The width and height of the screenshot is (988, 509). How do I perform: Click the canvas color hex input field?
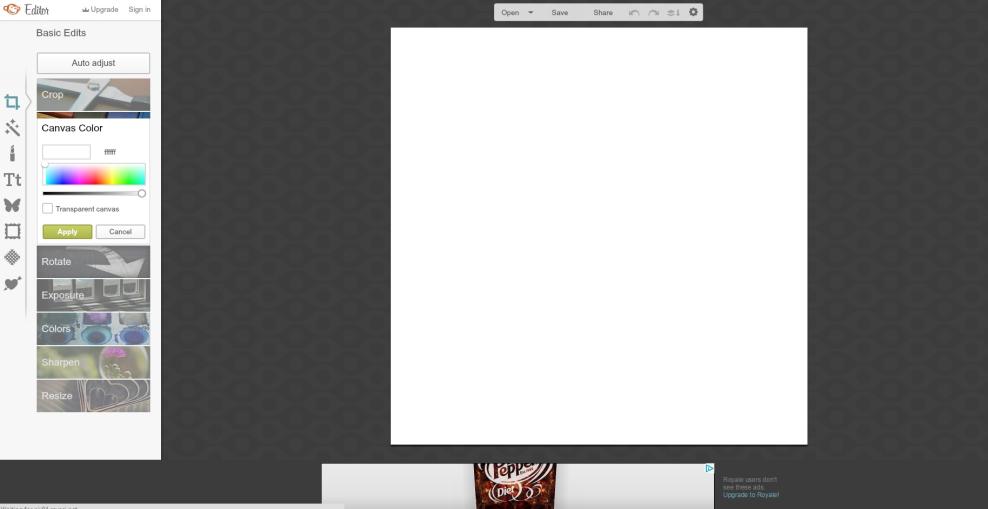click(66, 152)
